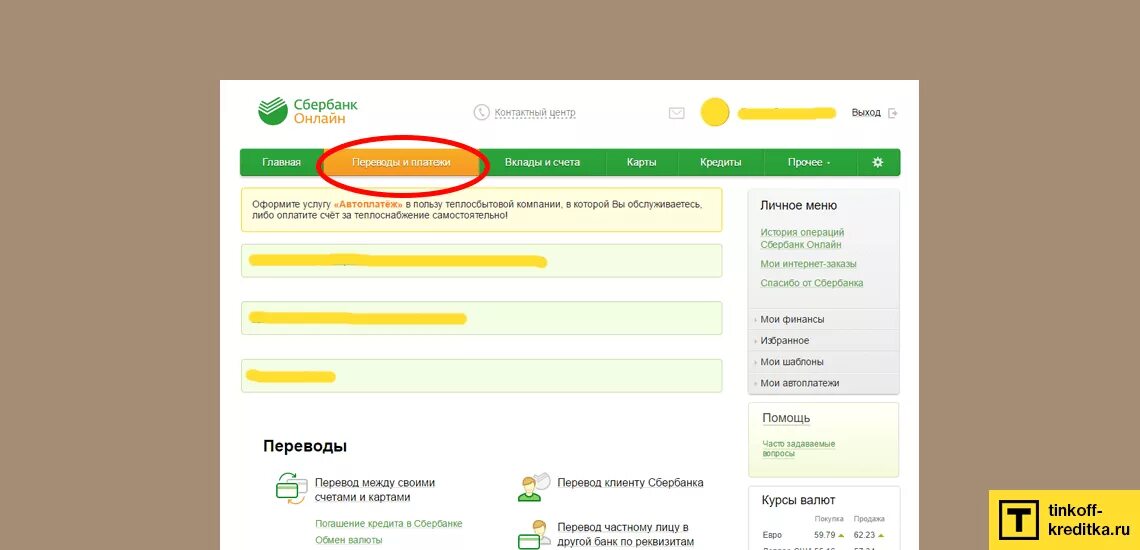This screenshot has width=1140, height=550.
Task: Click the Погашение кредита в Сбербанке link
Action: click(388, 524)
